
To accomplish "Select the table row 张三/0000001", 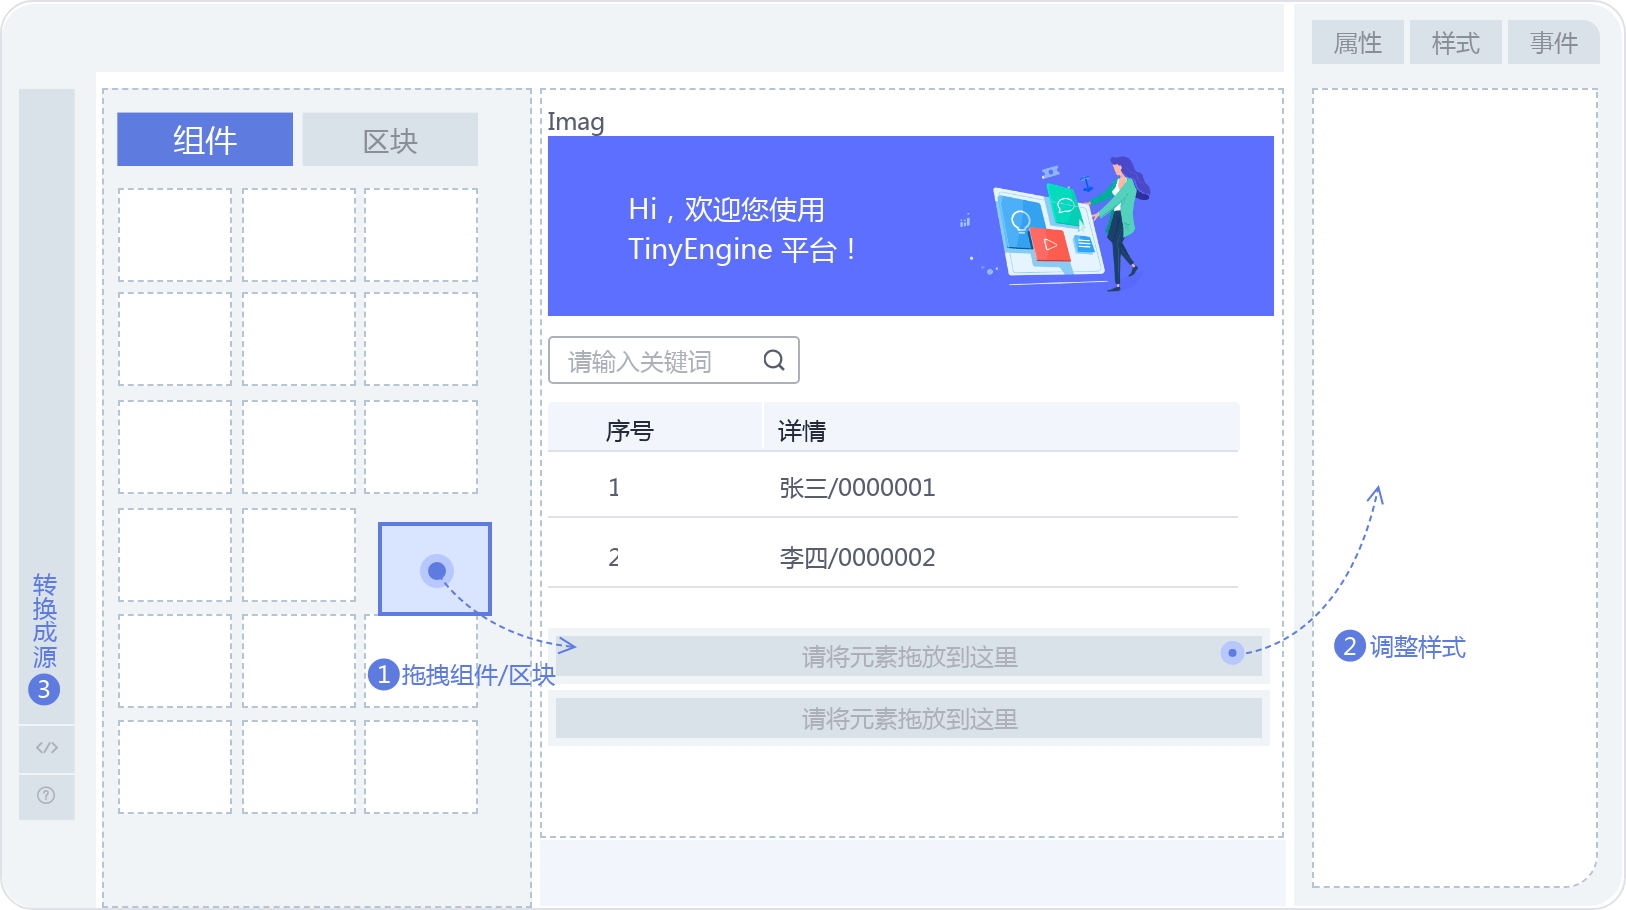I will tap(857, 487).
